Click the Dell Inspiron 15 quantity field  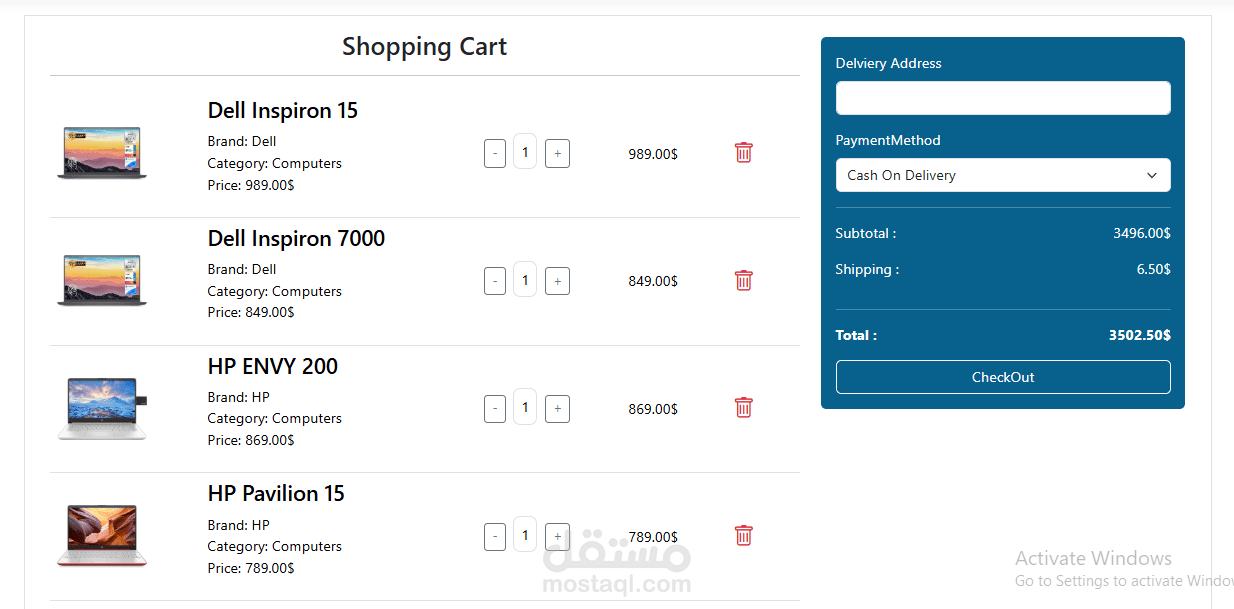coord(525,152)
